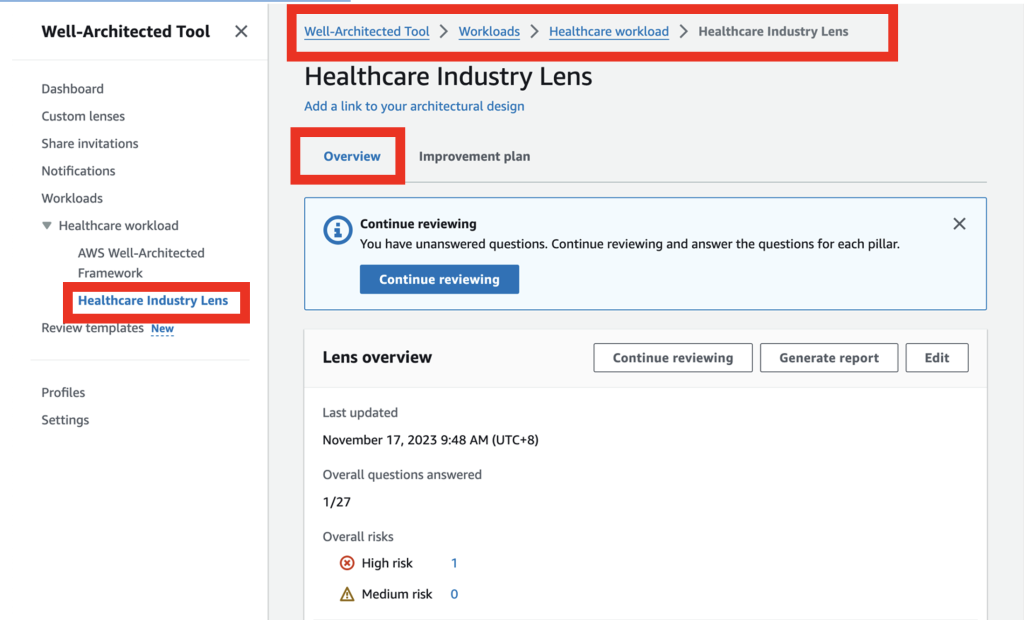This screenshot has width=1024, height=620.
Task: Click the 1/27 questions answered value
Action: pyautogui.click(x=336, y=502)
